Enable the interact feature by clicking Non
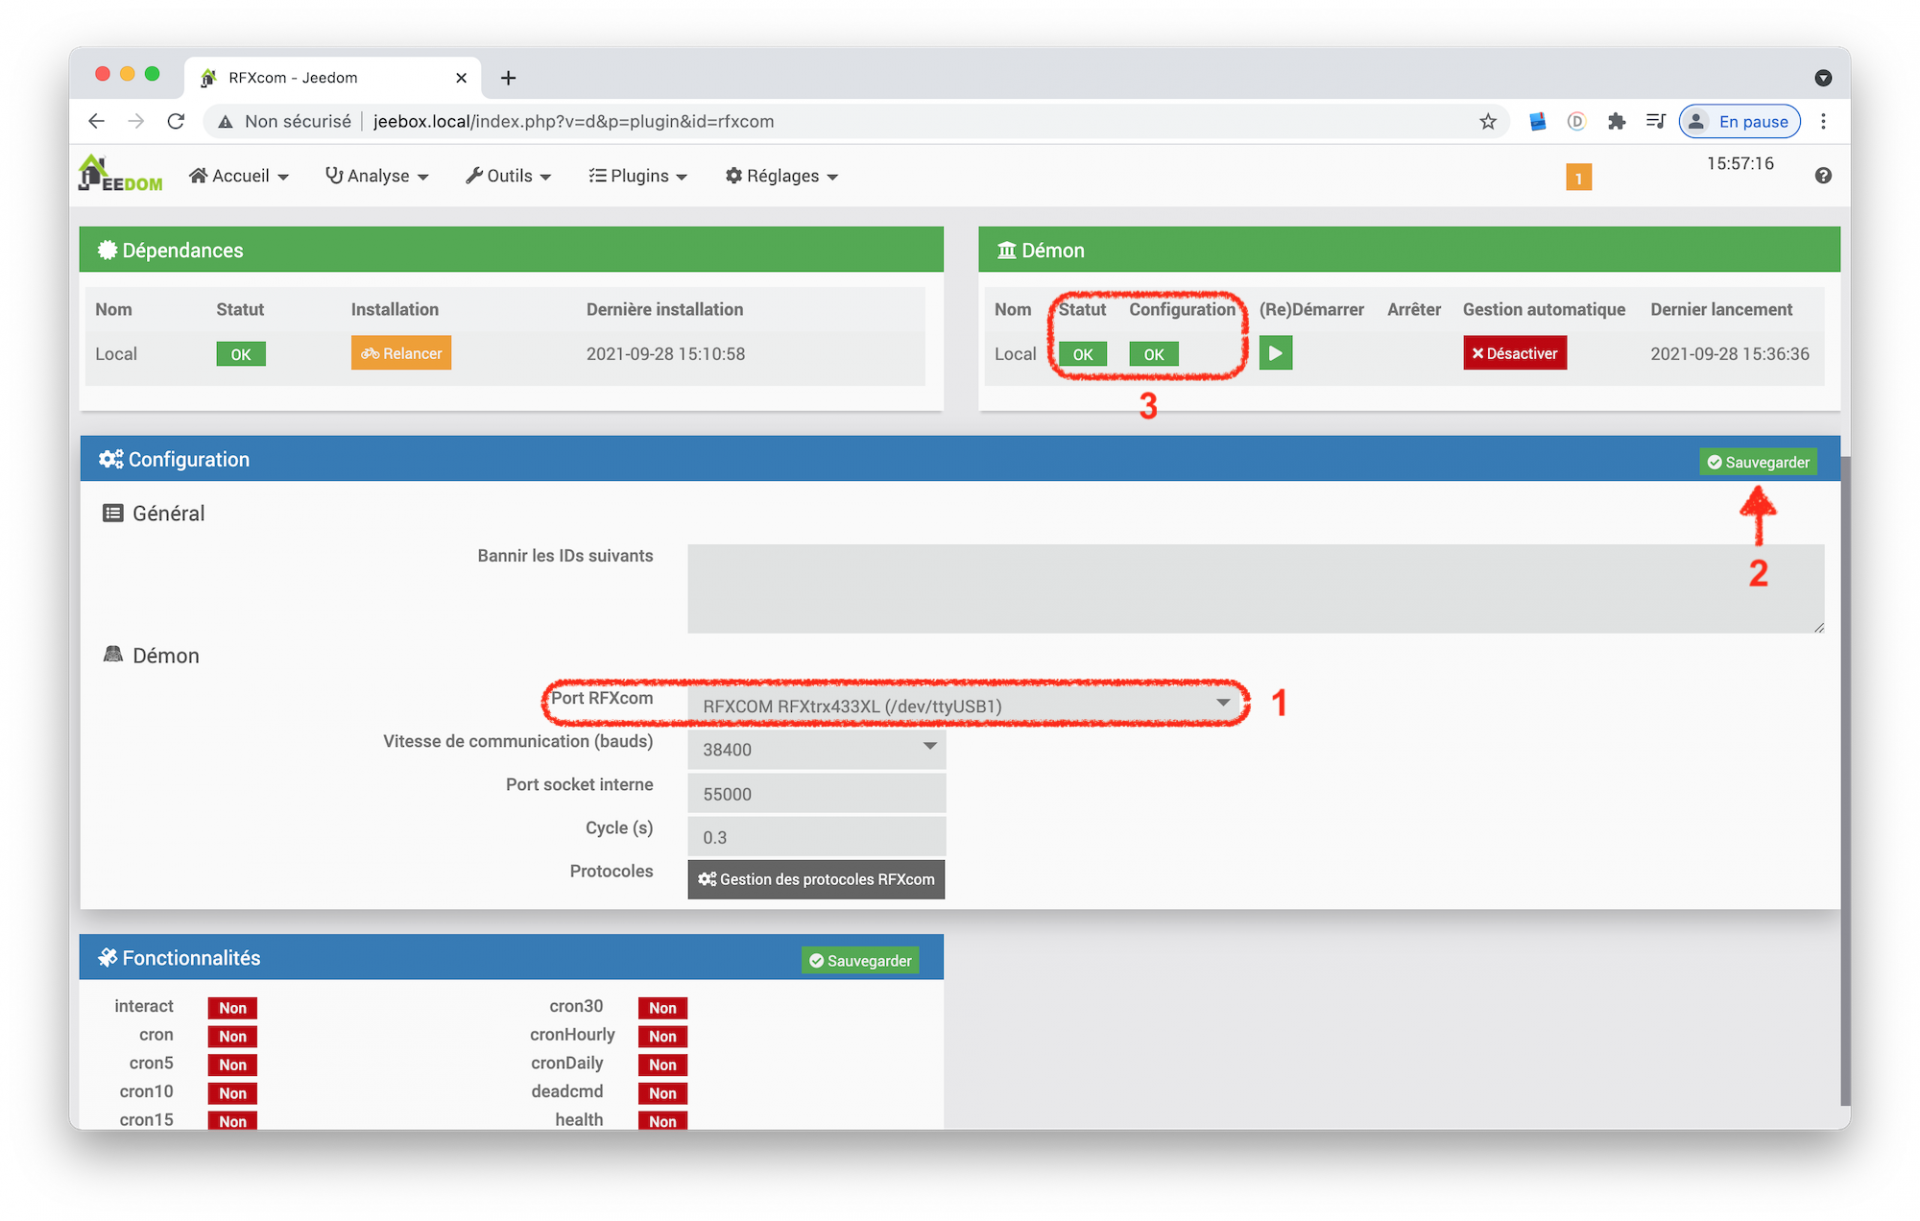 232,1007
